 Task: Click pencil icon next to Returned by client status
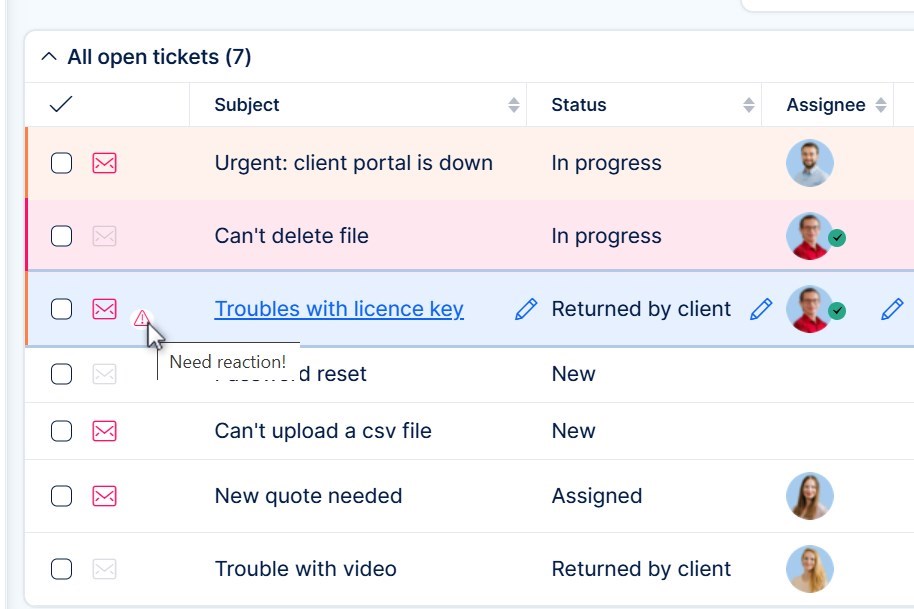pyautogui.click(x=760, y=310)
